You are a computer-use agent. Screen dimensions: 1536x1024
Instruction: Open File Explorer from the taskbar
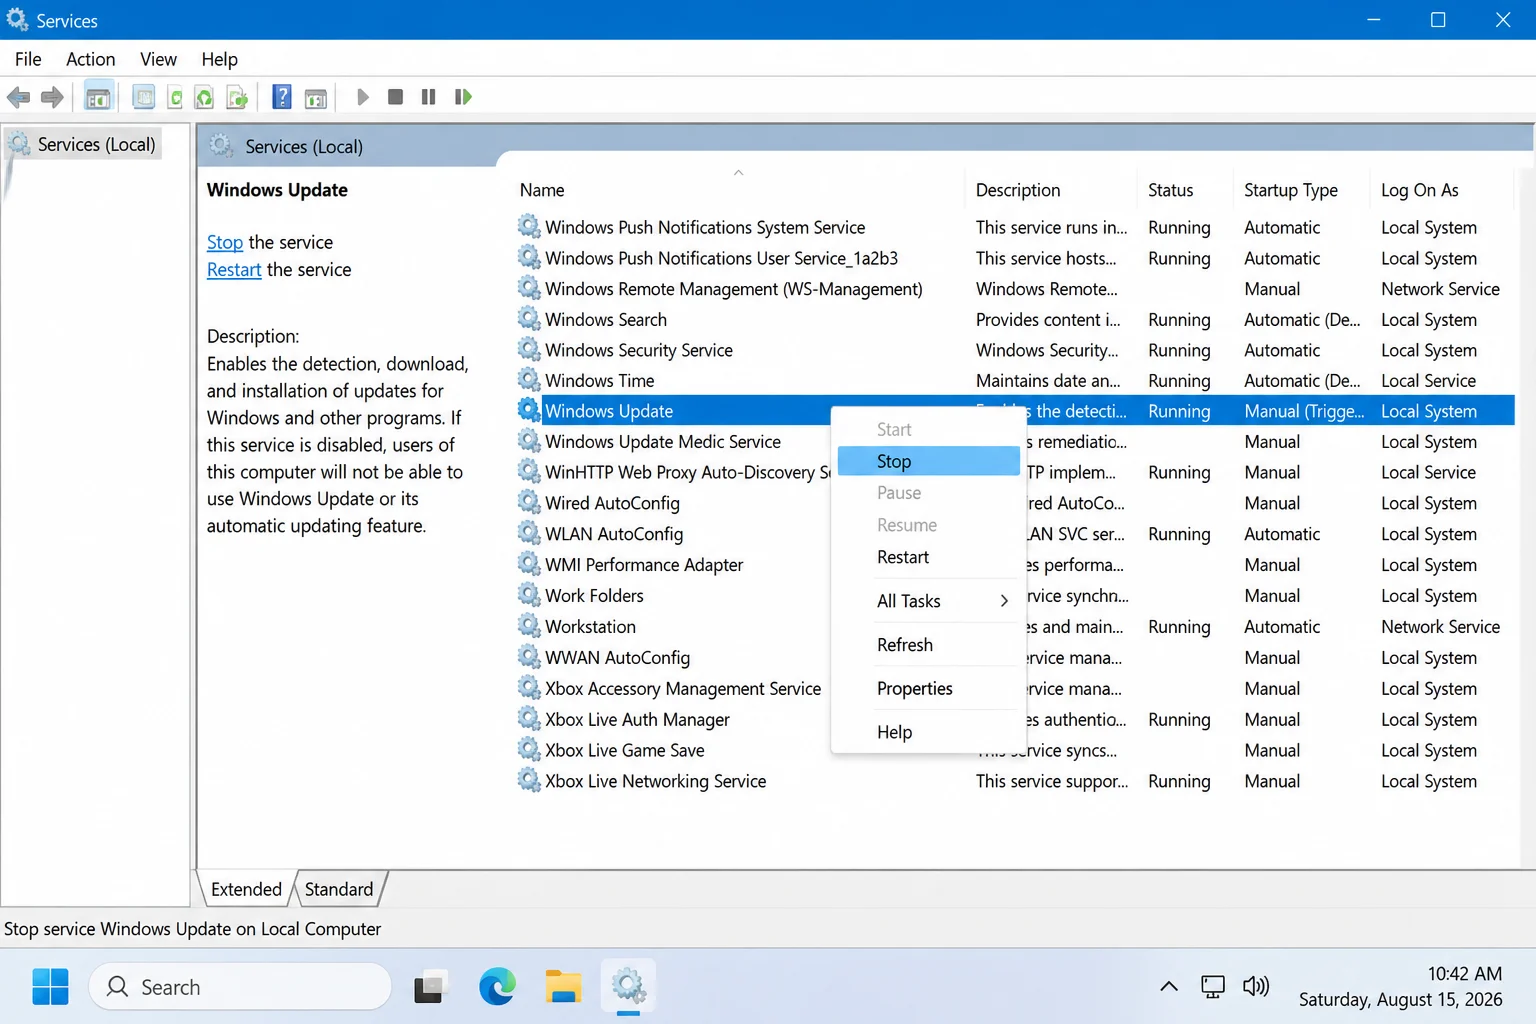[563, 987]
